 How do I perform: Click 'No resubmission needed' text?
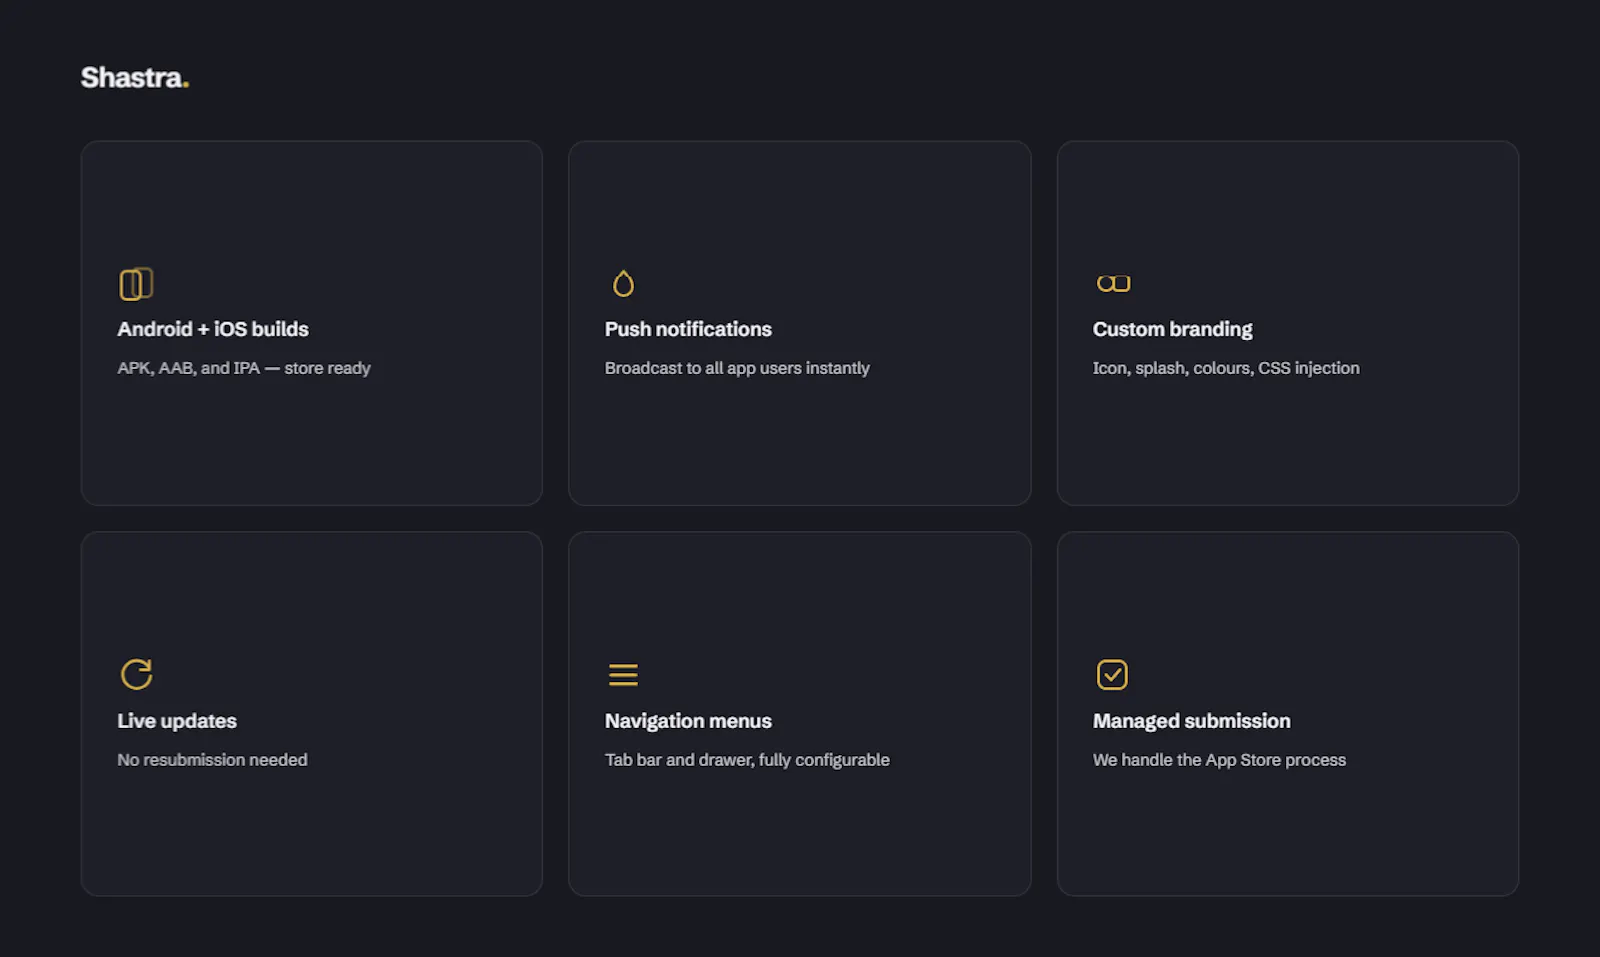pos(212,760)
